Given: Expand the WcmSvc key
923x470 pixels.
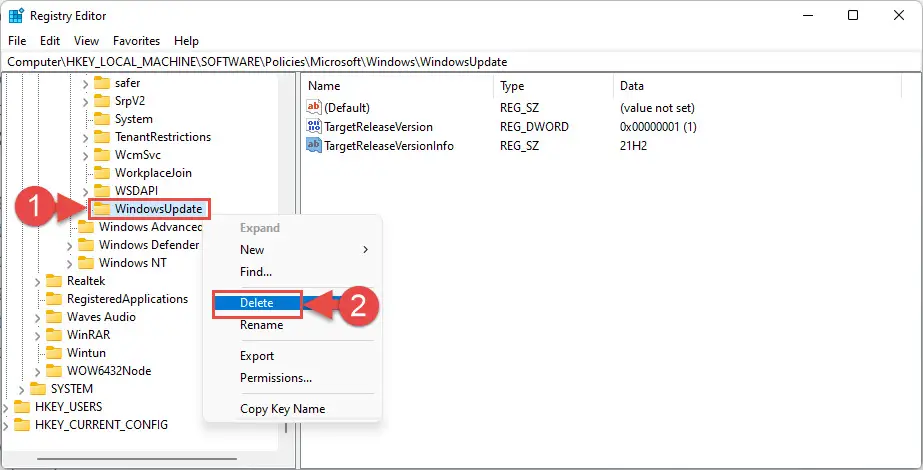Looking at the screenshot, I should [85, 155].
